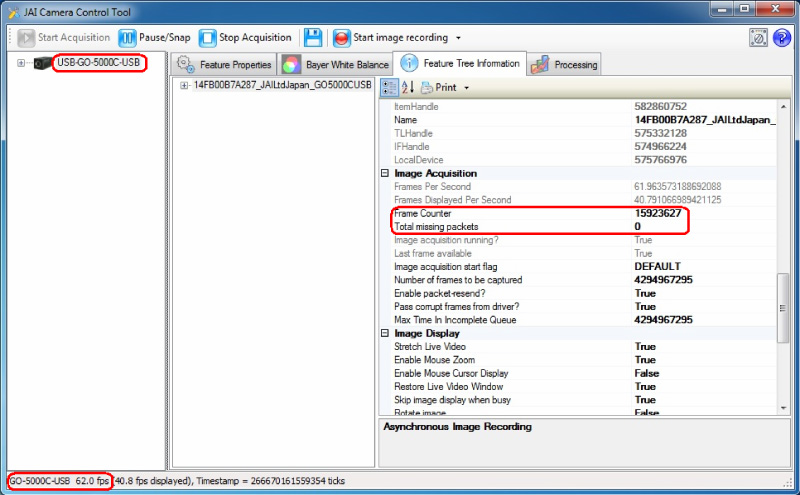Collapse the Image Display section
The width and height of the screenshot is (800, 495).
385,333
